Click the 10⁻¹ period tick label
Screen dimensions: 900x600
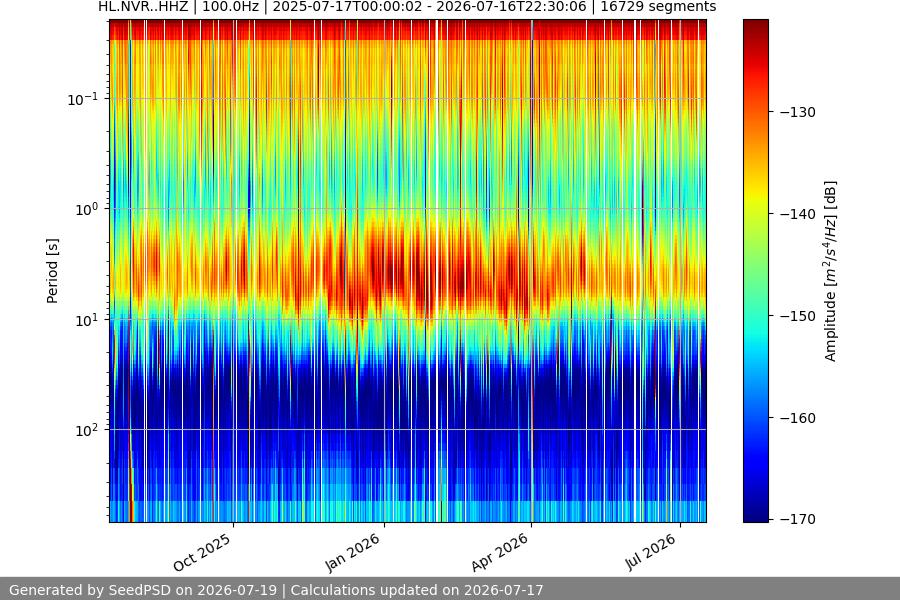coord(83,99)
